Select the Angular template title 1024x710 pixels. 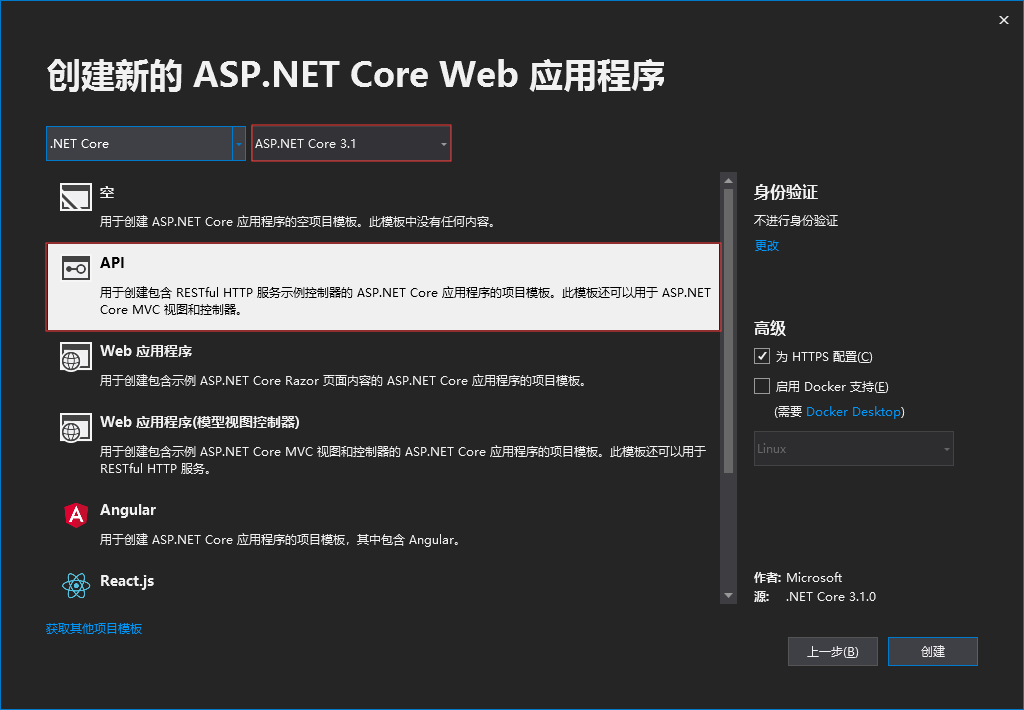(x=128, y=509)
